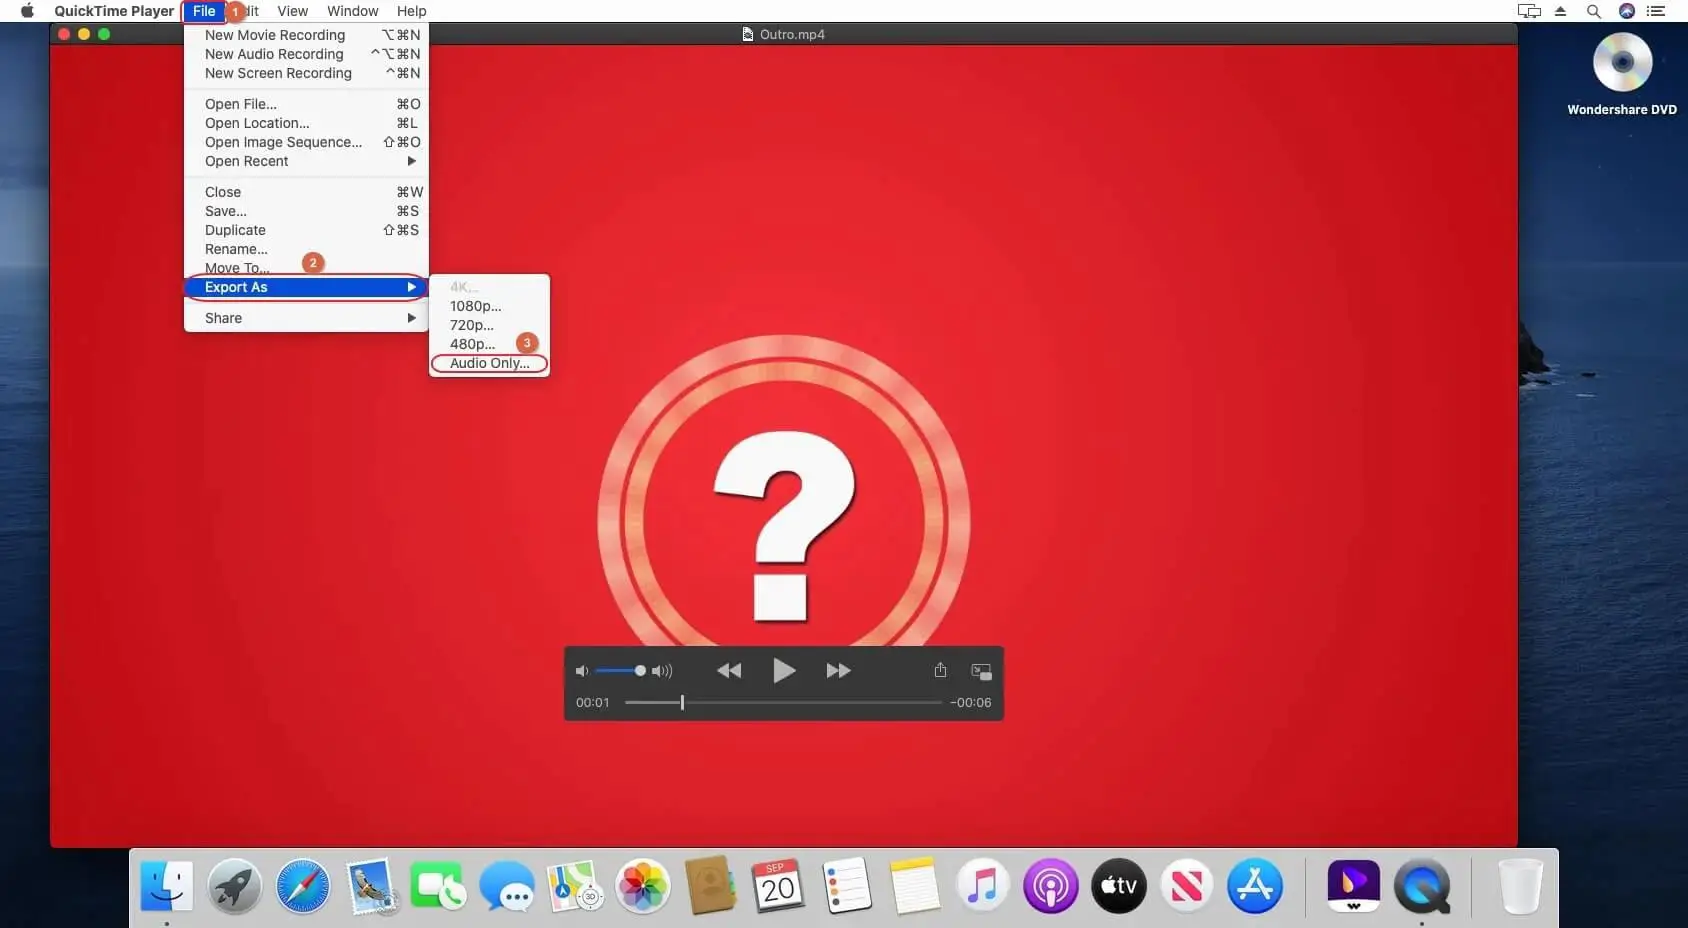Open Reminders from the Dock
The width and height of the screenshot is (1688, 928).
(847, 886)
